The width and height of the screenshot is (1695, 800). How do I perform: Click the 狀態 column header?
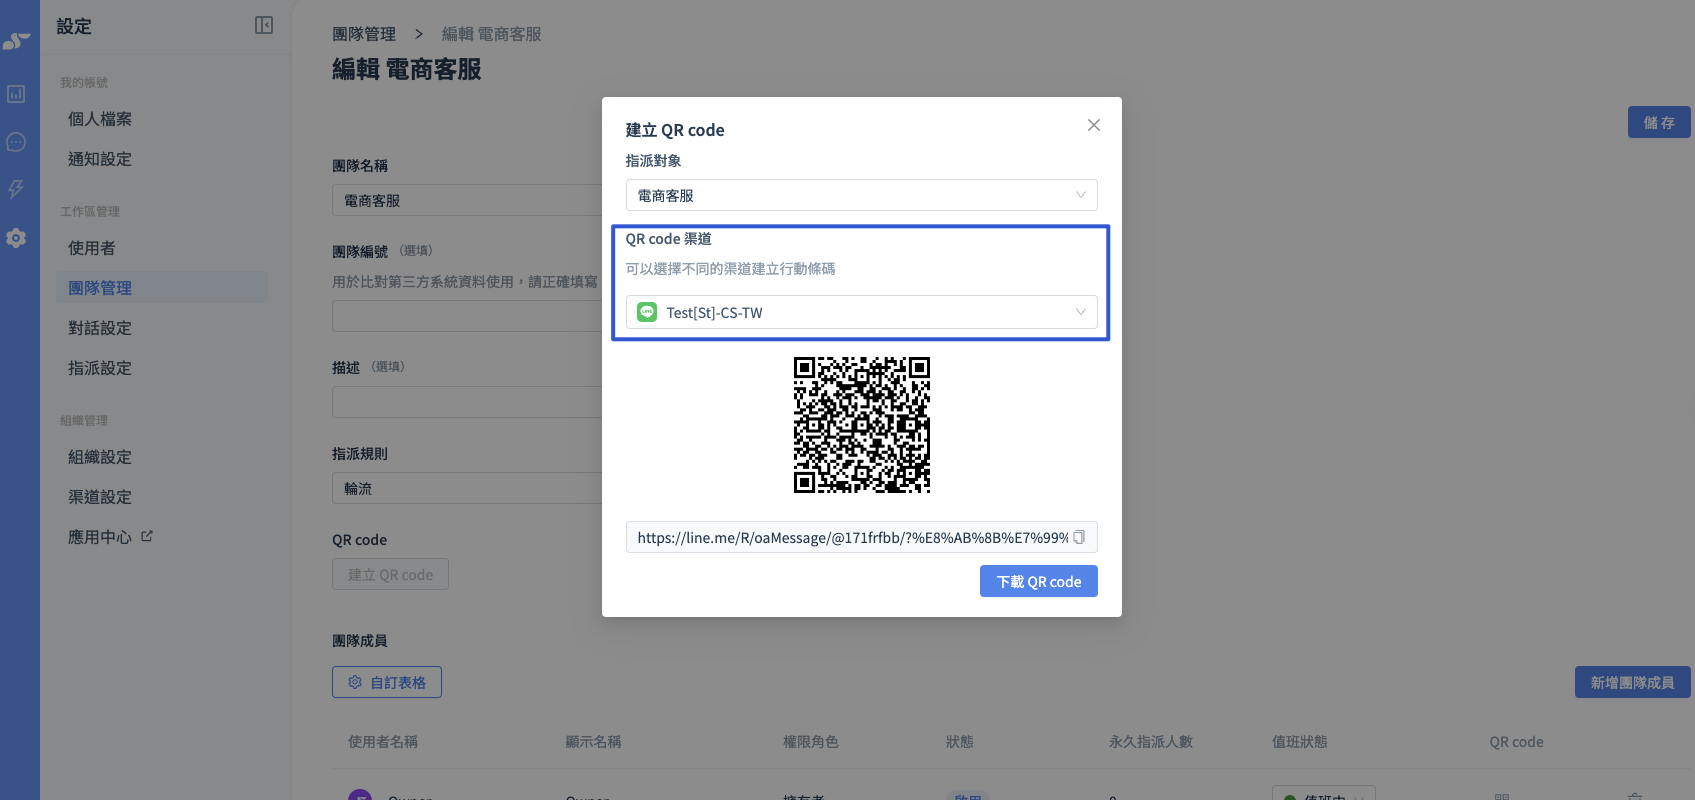point(960,742)
